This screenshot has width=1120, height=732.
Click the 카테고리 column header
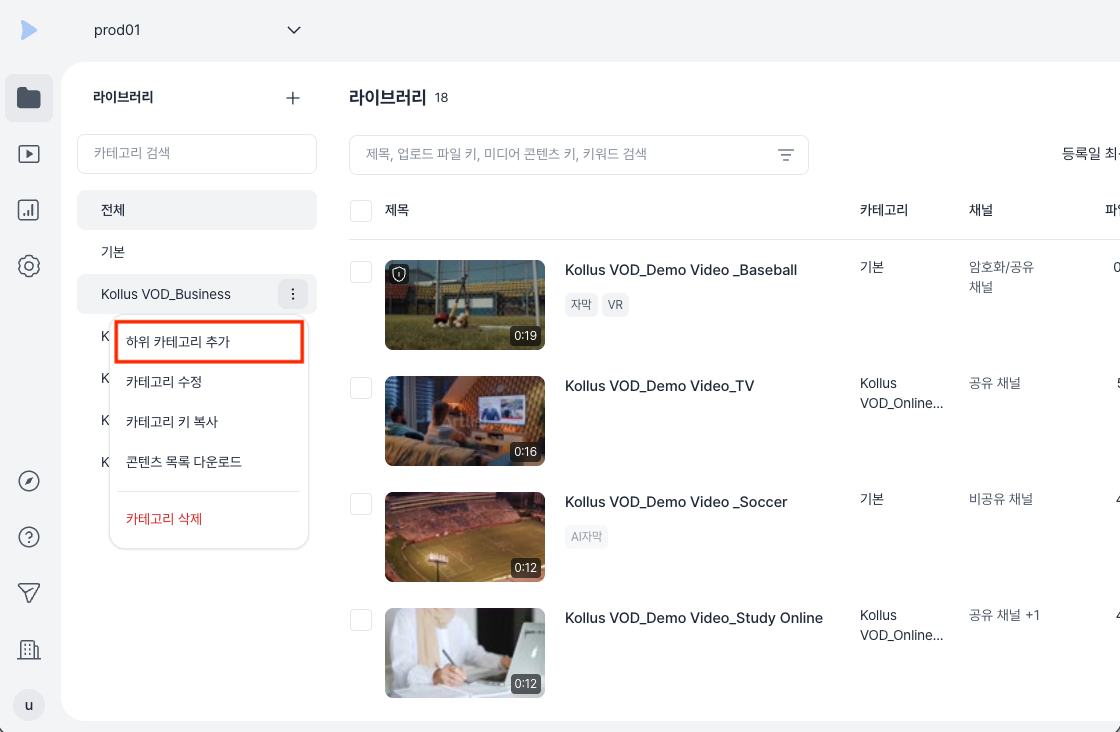point(884,211)
